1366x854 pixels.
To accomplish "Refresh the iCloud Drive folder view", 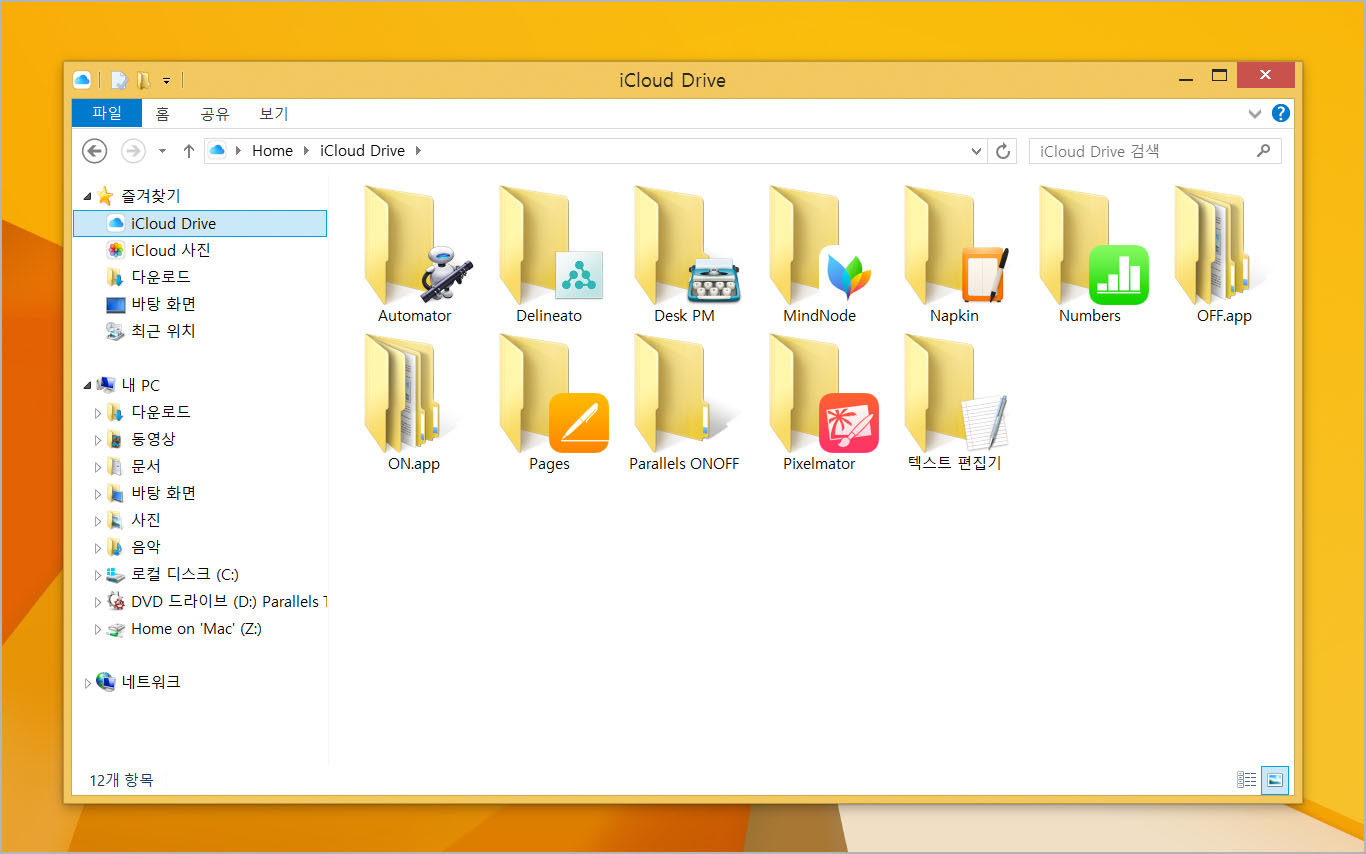I will click(1002, 151).
